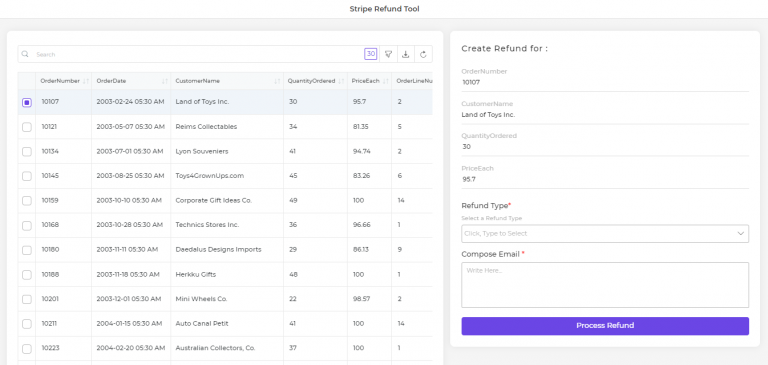Click the Process Refund button
Image resolution: width=768 pixels, height=365 pixels.
point(605,326)
